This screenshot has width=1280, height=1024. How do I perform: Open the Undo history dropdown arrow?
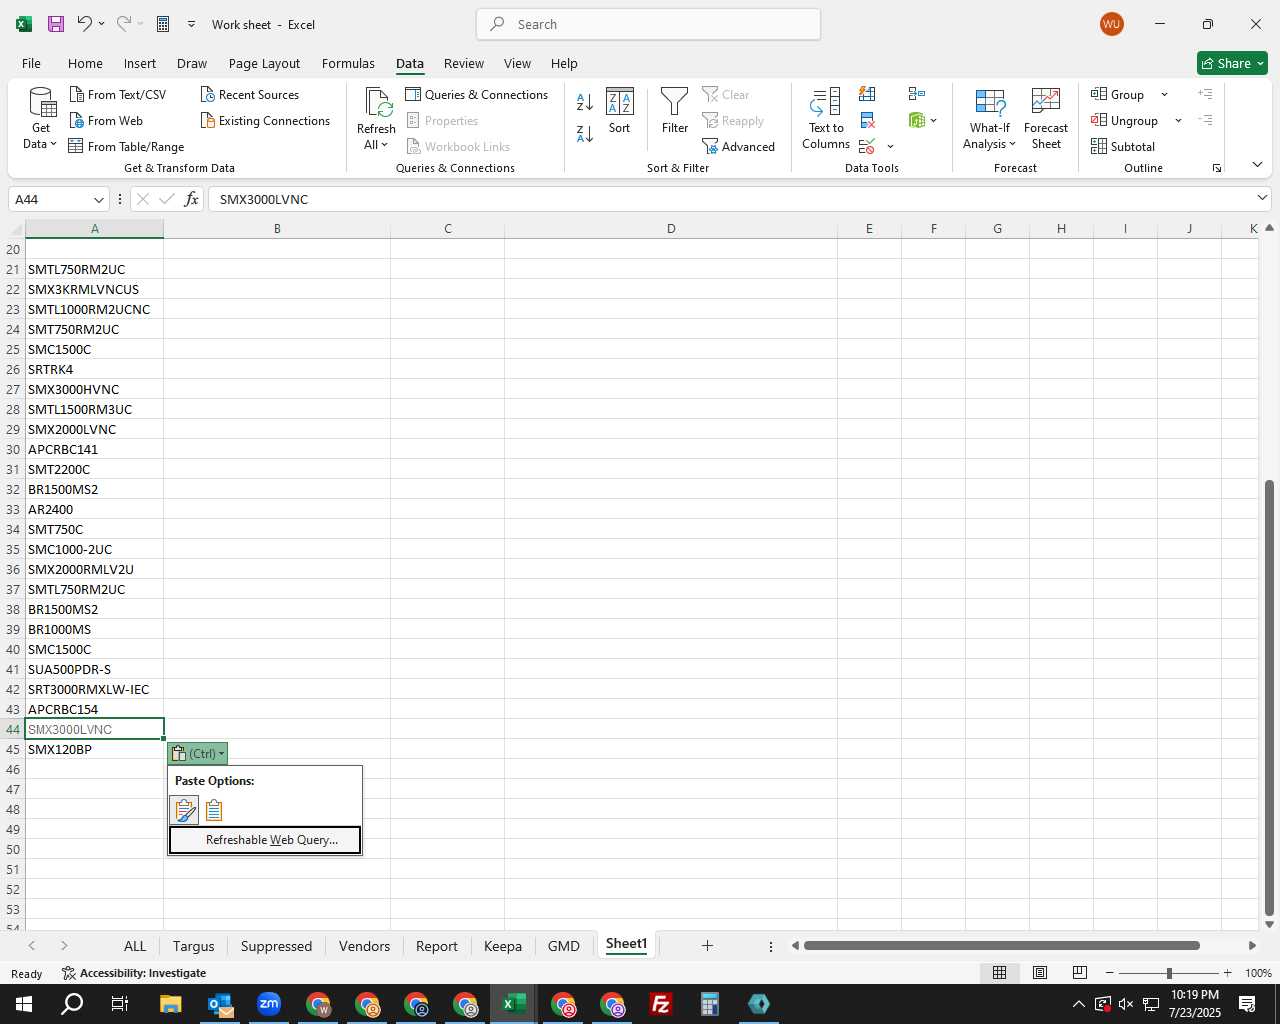pos(101,24)
